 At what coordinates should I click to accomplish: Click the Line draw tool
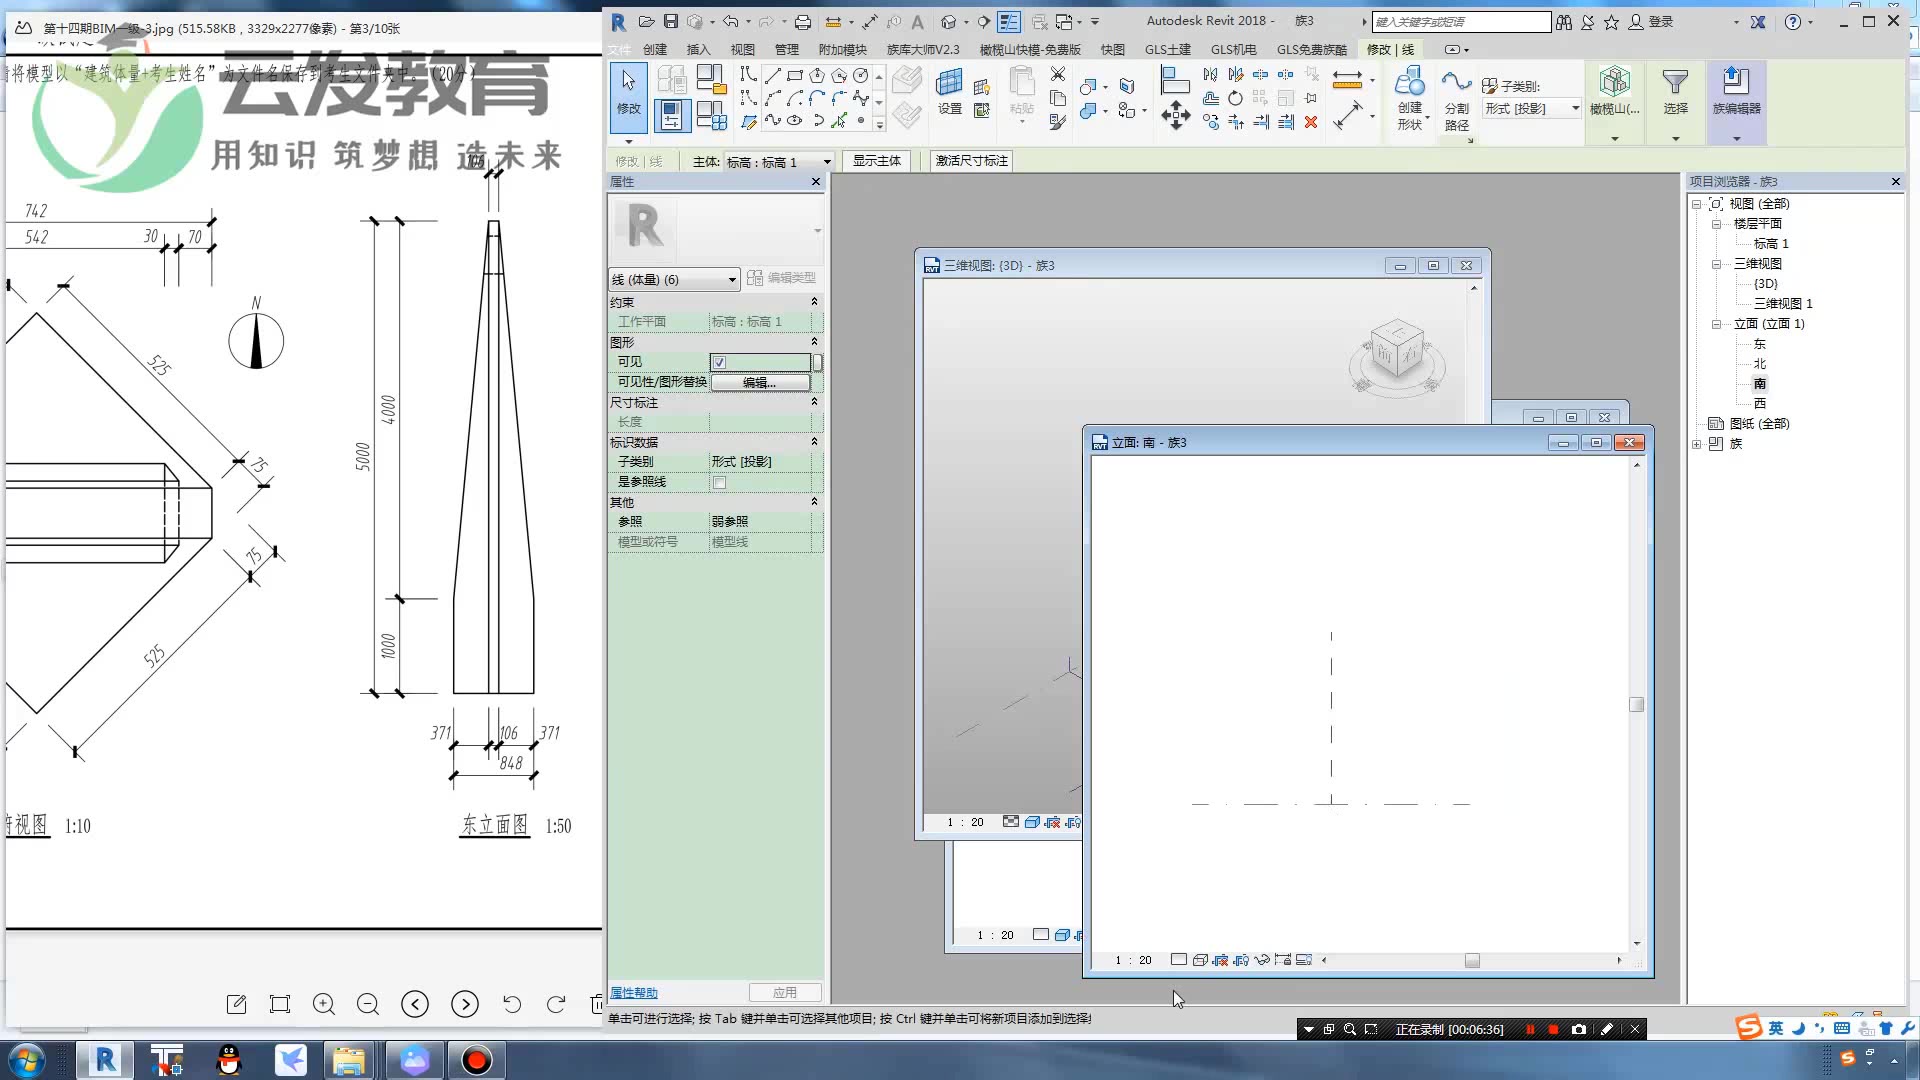click(772, 76)
